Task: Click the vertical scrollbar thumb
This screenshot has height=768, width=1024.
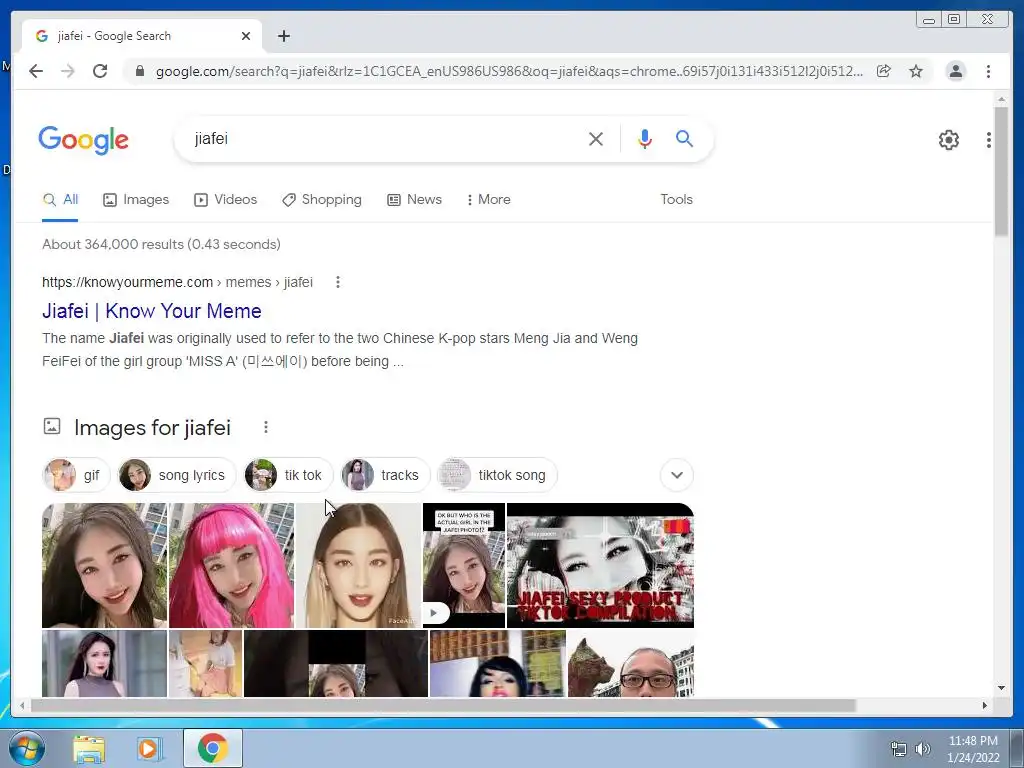Action: [1001, 171]
